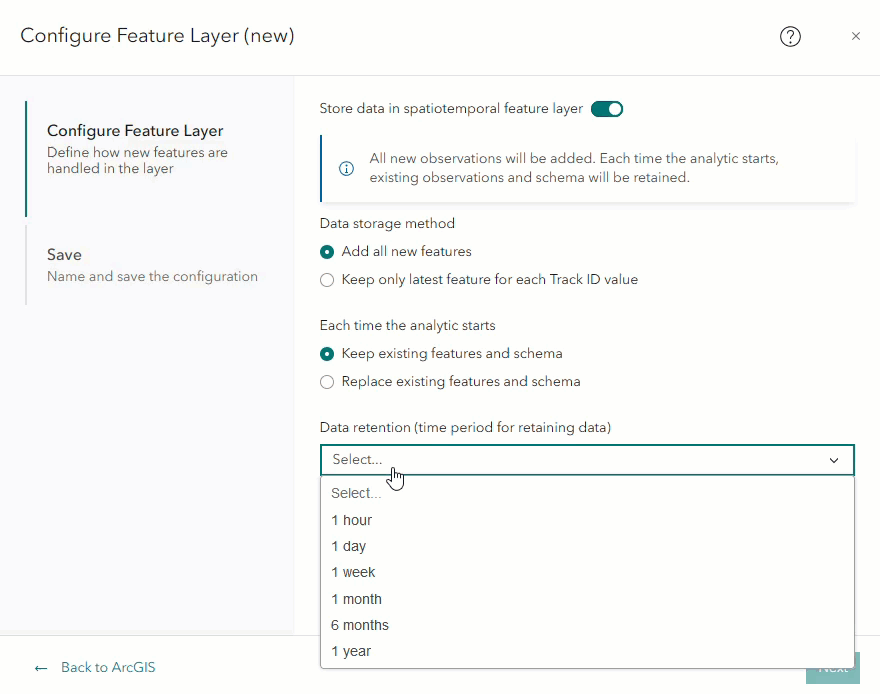Go to the Configure Feature Layer step

(135, 131)
